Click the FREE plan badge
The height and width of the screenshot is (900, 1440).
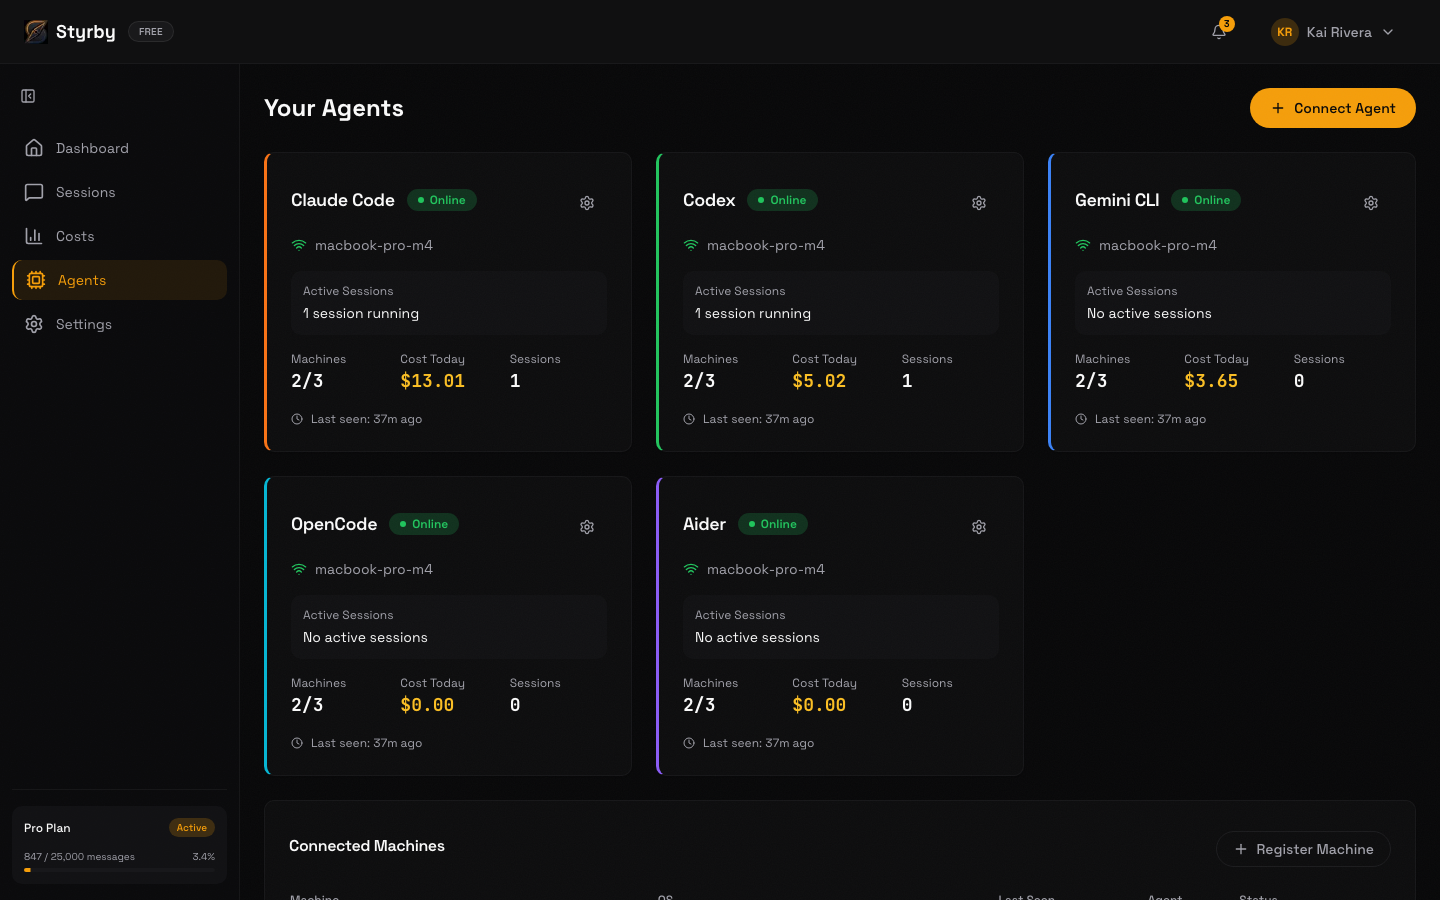(150, 31)
